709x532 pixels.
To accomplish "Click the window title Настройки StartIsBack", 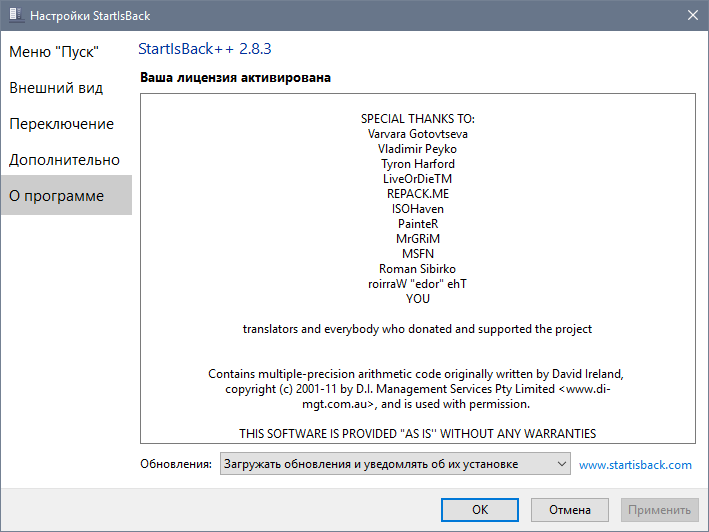I will (91, 15).
